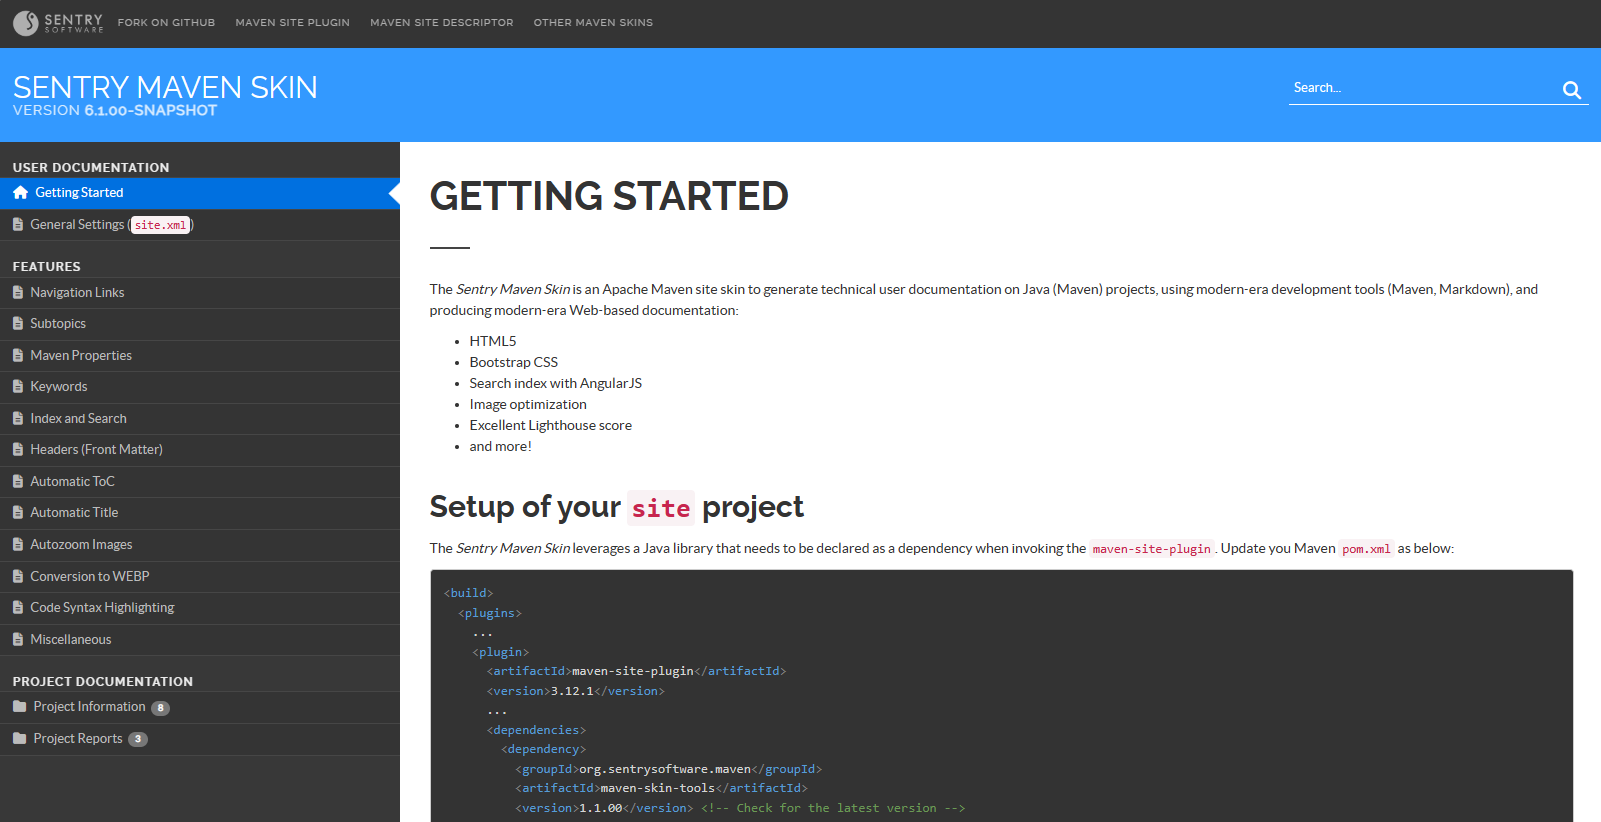Open Automatic Title page
Viewport: 1601px width, 822px height.
pyautogui.click(x=200, y=513)
